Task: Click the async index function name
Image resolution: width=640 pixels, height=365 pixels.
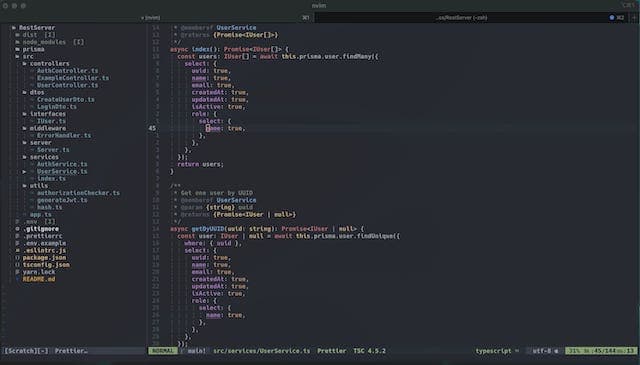Action: click(200, 49)
